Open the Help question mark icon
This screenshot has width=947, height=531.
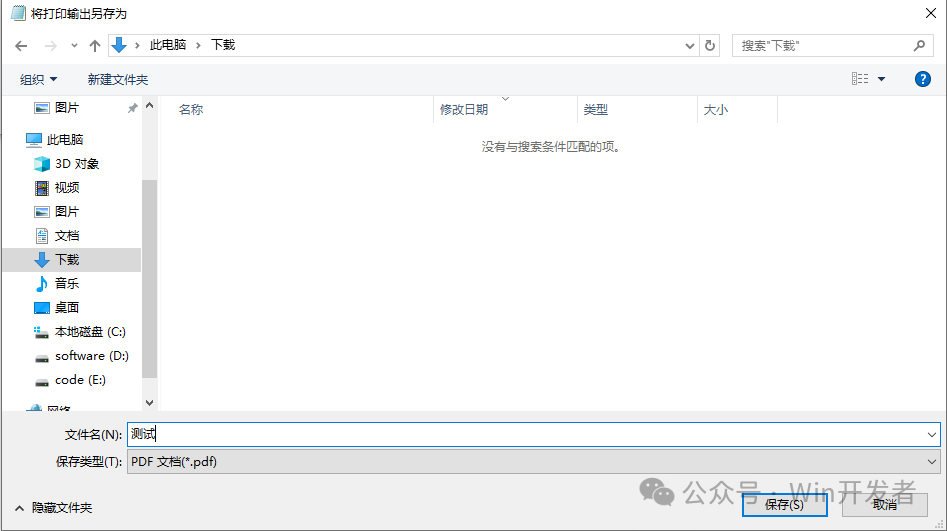tap(923, 79)
